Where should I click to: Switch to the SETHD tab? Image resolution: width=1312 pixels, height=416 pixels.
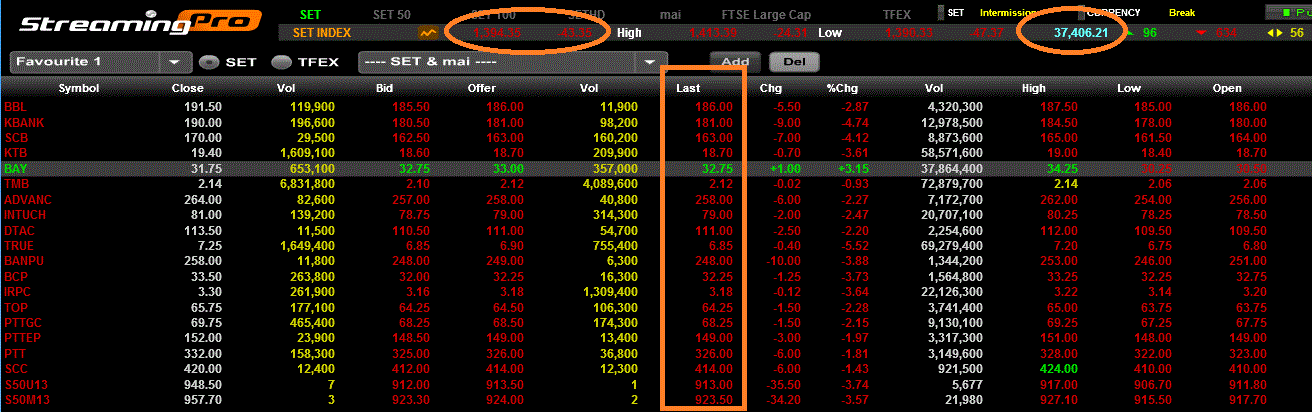pos(587,14)
